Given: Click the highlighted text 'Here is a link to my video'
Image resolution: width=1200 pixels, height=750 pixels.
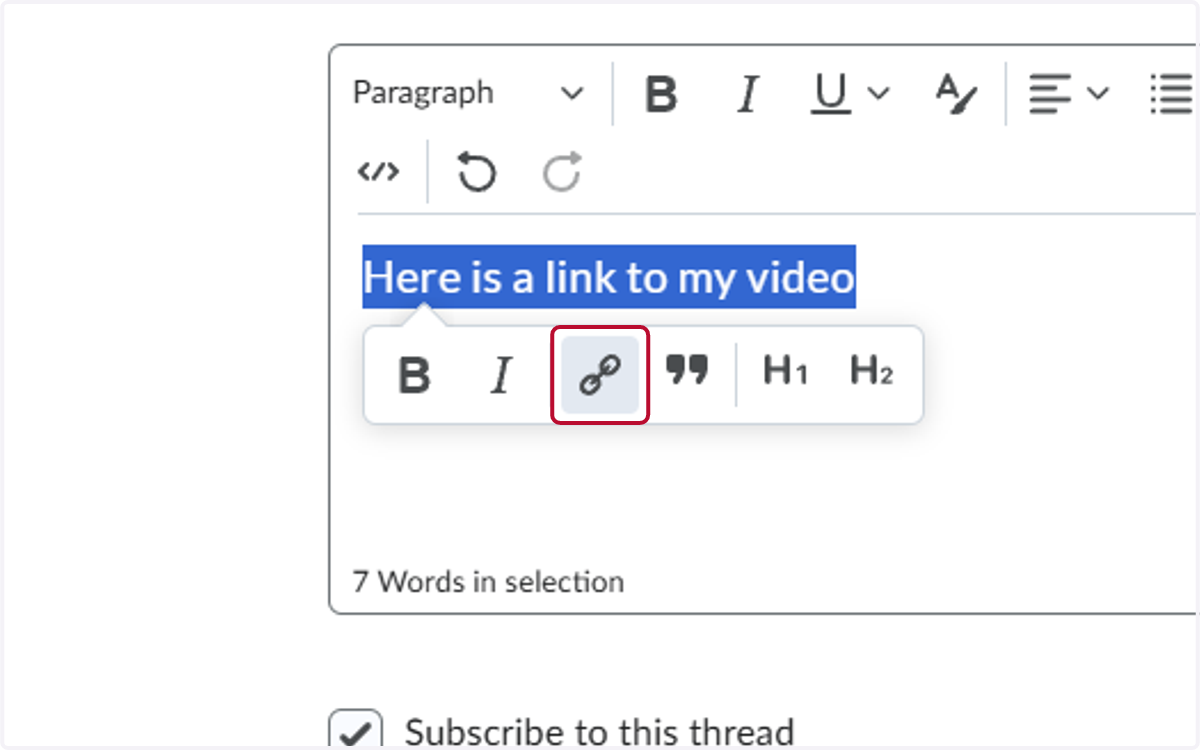Looking at the screenshot, I should coord(609,277).
